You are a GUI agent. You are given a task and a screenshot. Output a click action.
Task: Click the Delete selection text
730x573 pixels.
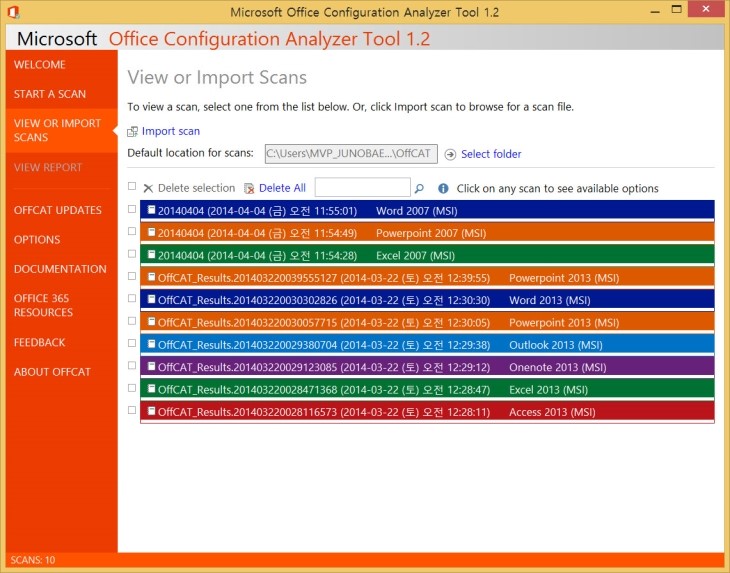196,188
